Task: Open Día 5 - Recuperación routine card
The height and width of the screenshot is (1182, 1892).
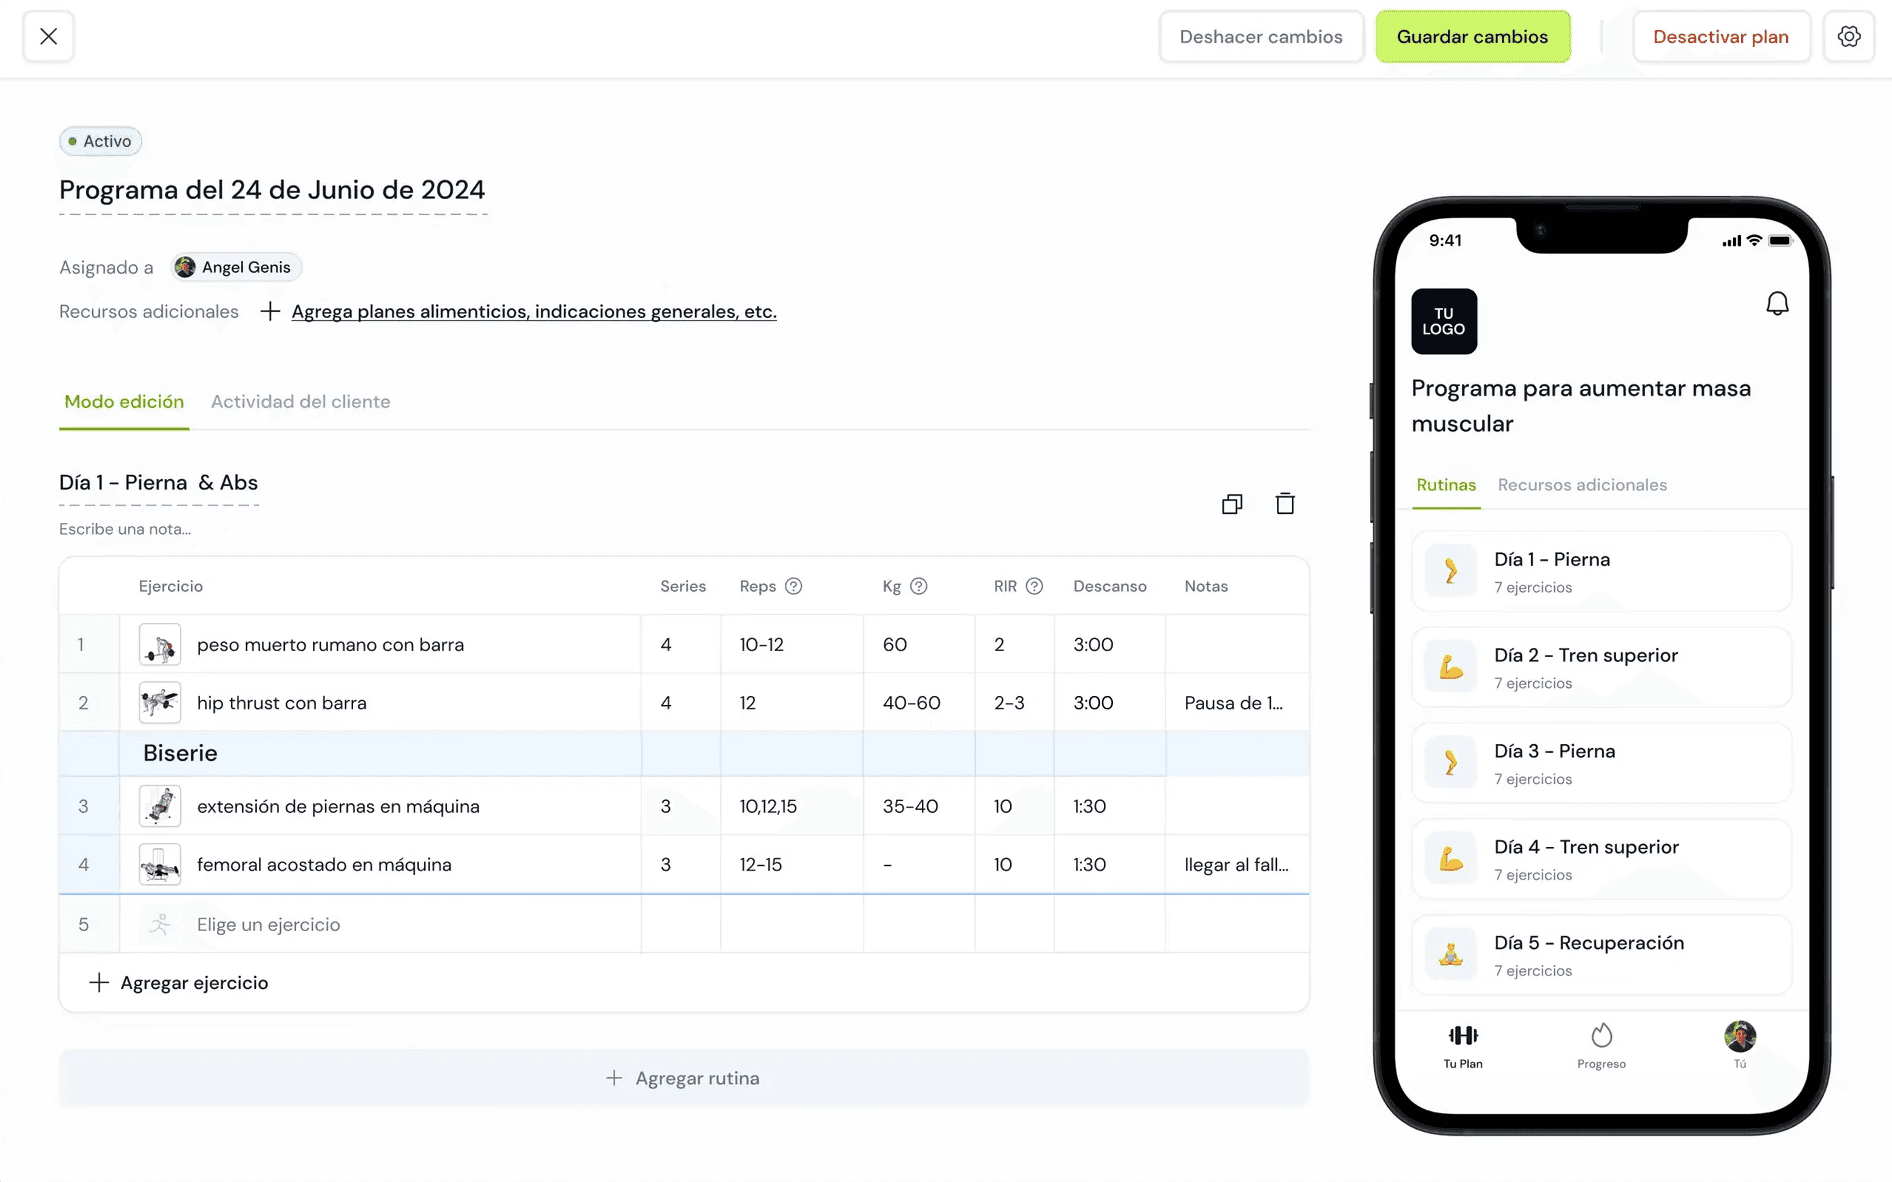Action: (x=1601, y=954)
